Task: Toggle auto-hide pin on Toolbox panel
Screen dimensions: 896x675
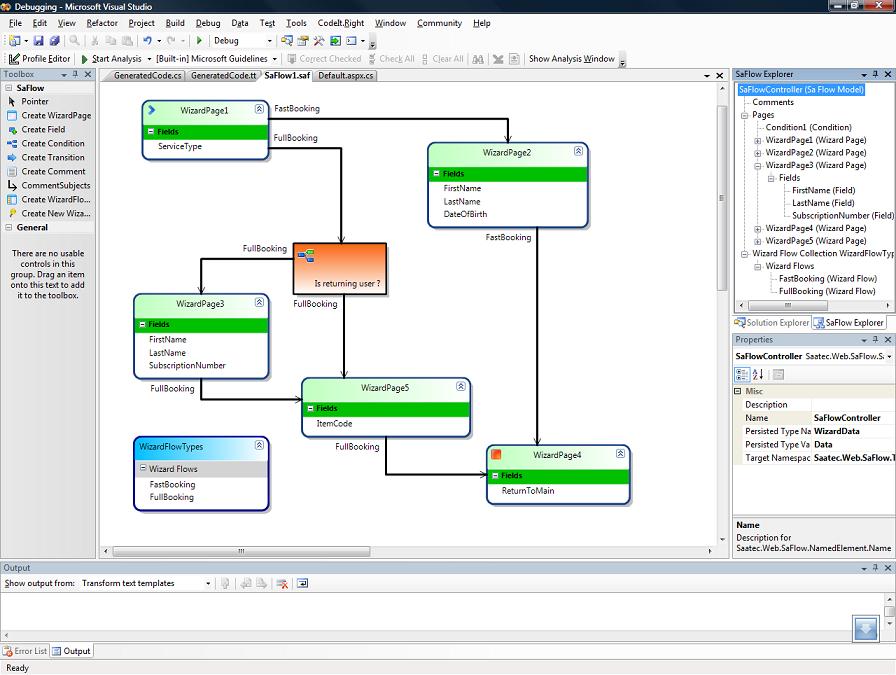Action: (75, 74)
